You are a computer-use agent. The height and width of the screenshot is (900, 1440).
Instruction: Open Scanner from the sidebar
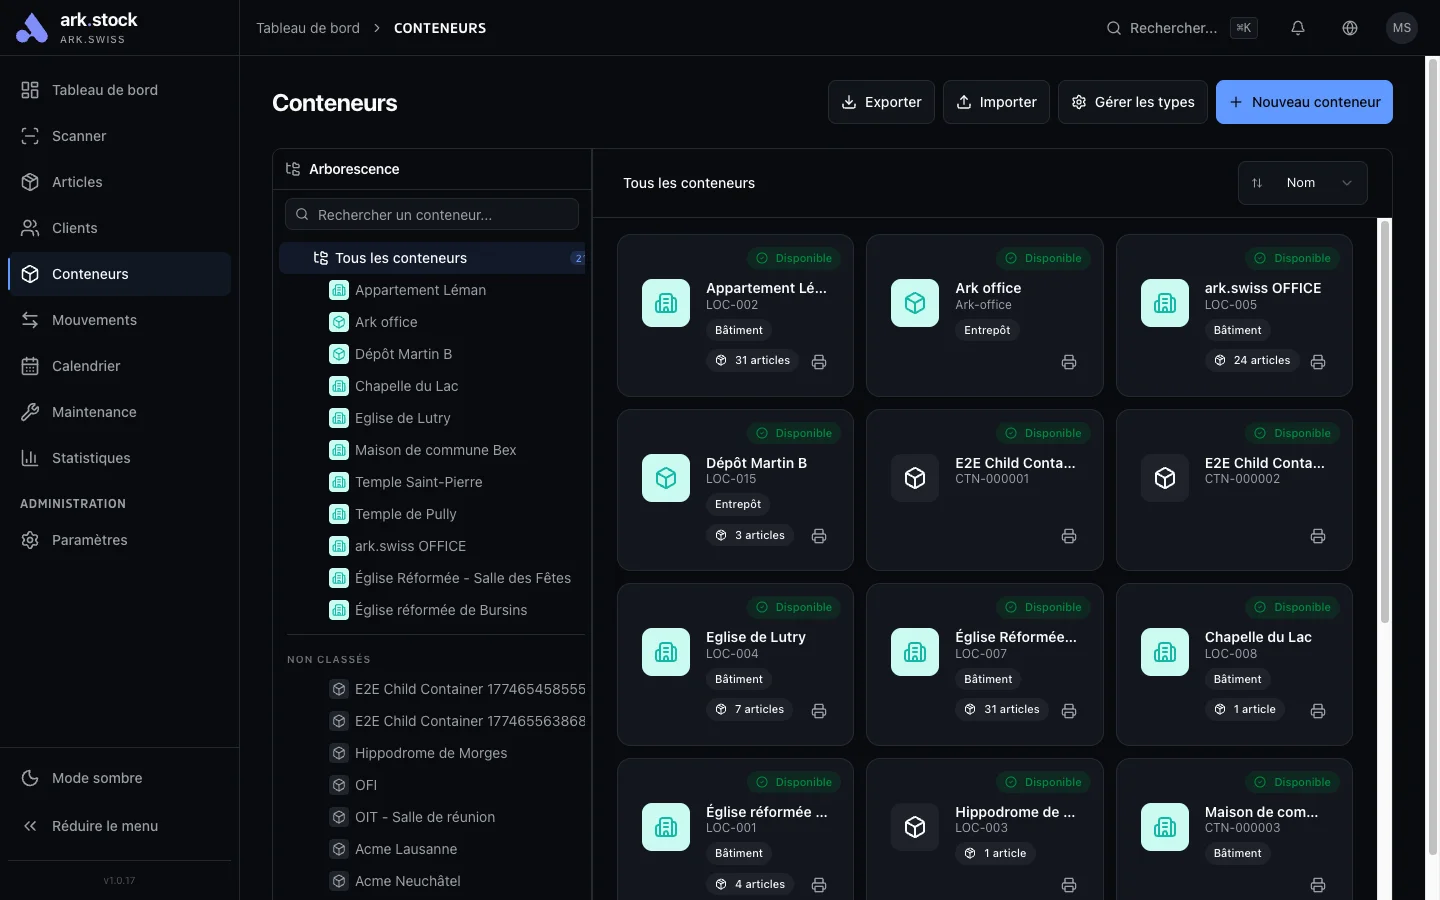(x=79, y=136)
